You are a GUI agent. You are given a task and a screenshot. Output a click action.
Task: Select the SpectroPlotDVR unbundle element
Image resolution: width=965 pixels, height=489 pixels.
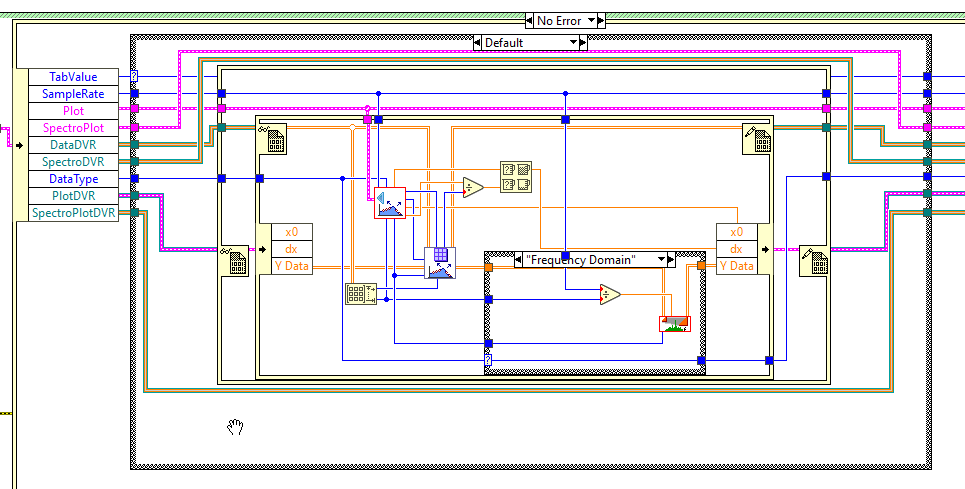73,213
